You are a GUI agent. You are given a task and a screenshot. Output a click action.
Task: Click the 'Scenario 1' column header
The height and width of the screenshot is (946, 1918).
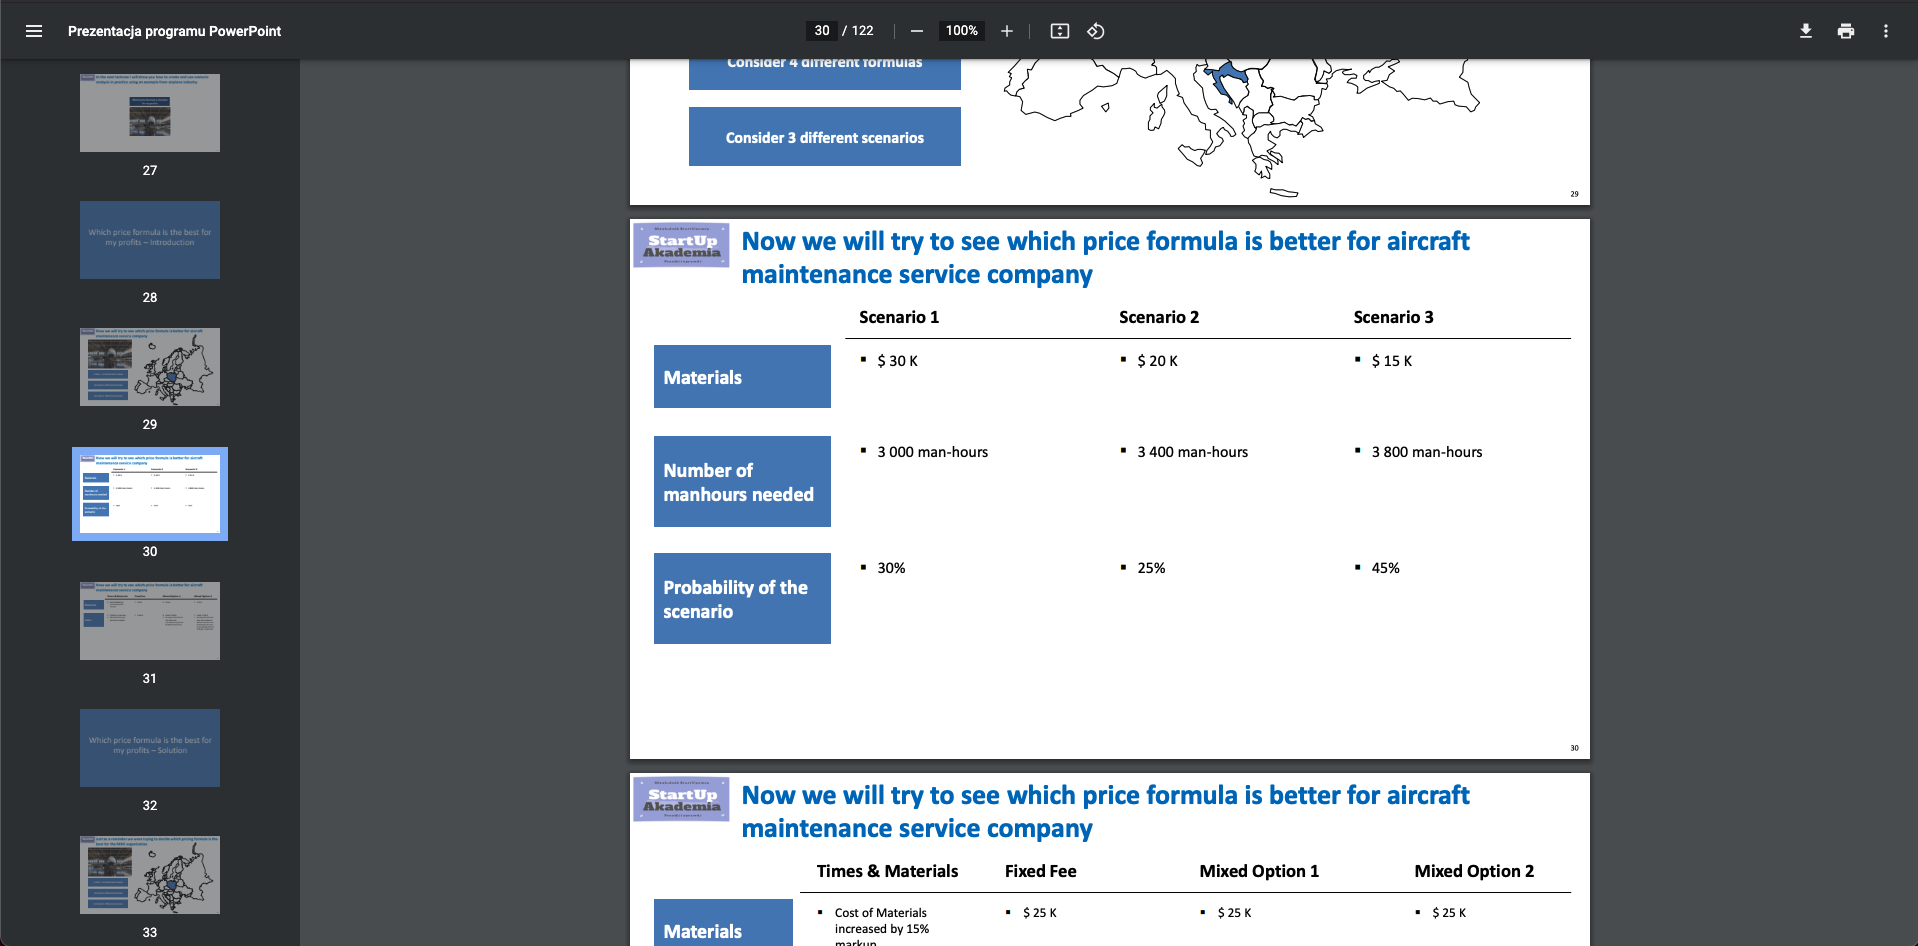pyautogui.click(x=899, y=317)
